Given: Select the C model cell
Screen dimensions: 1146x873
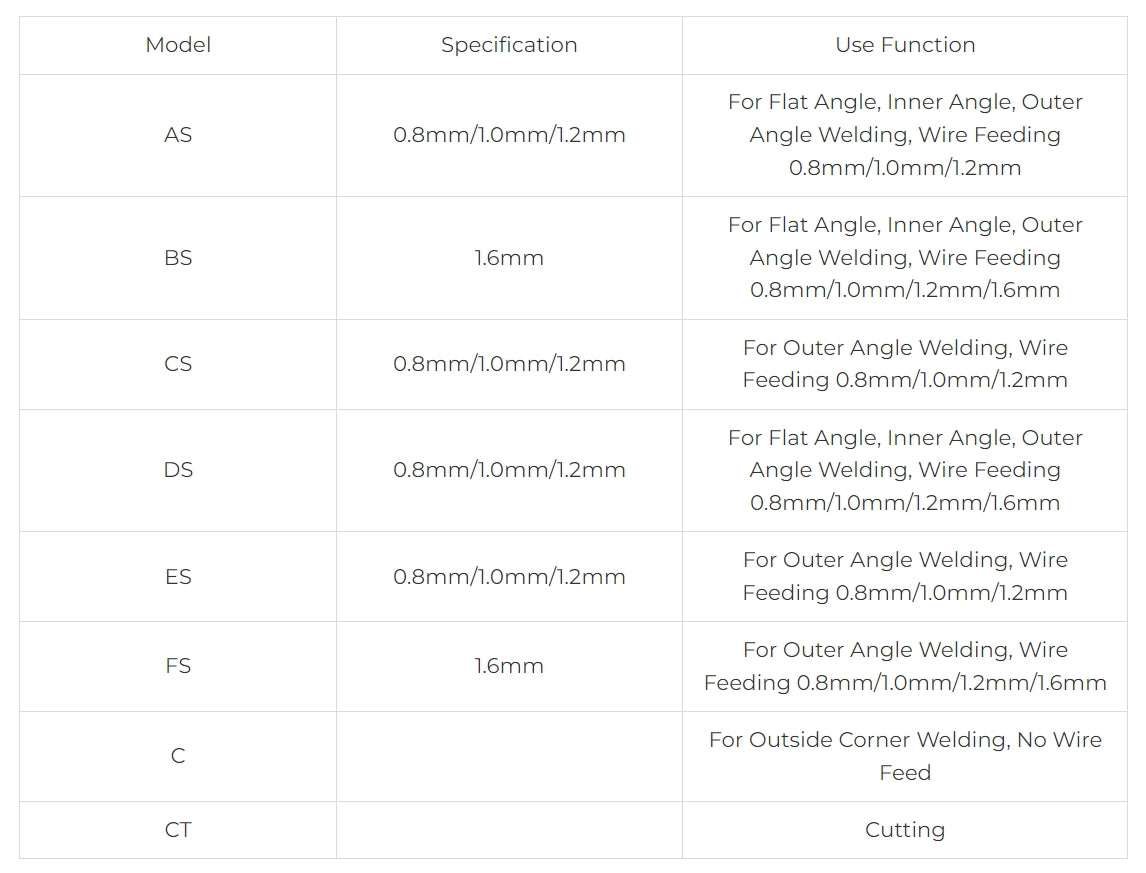Looking at the screenshot, I should pyautogui.click(x=178, y=756).
